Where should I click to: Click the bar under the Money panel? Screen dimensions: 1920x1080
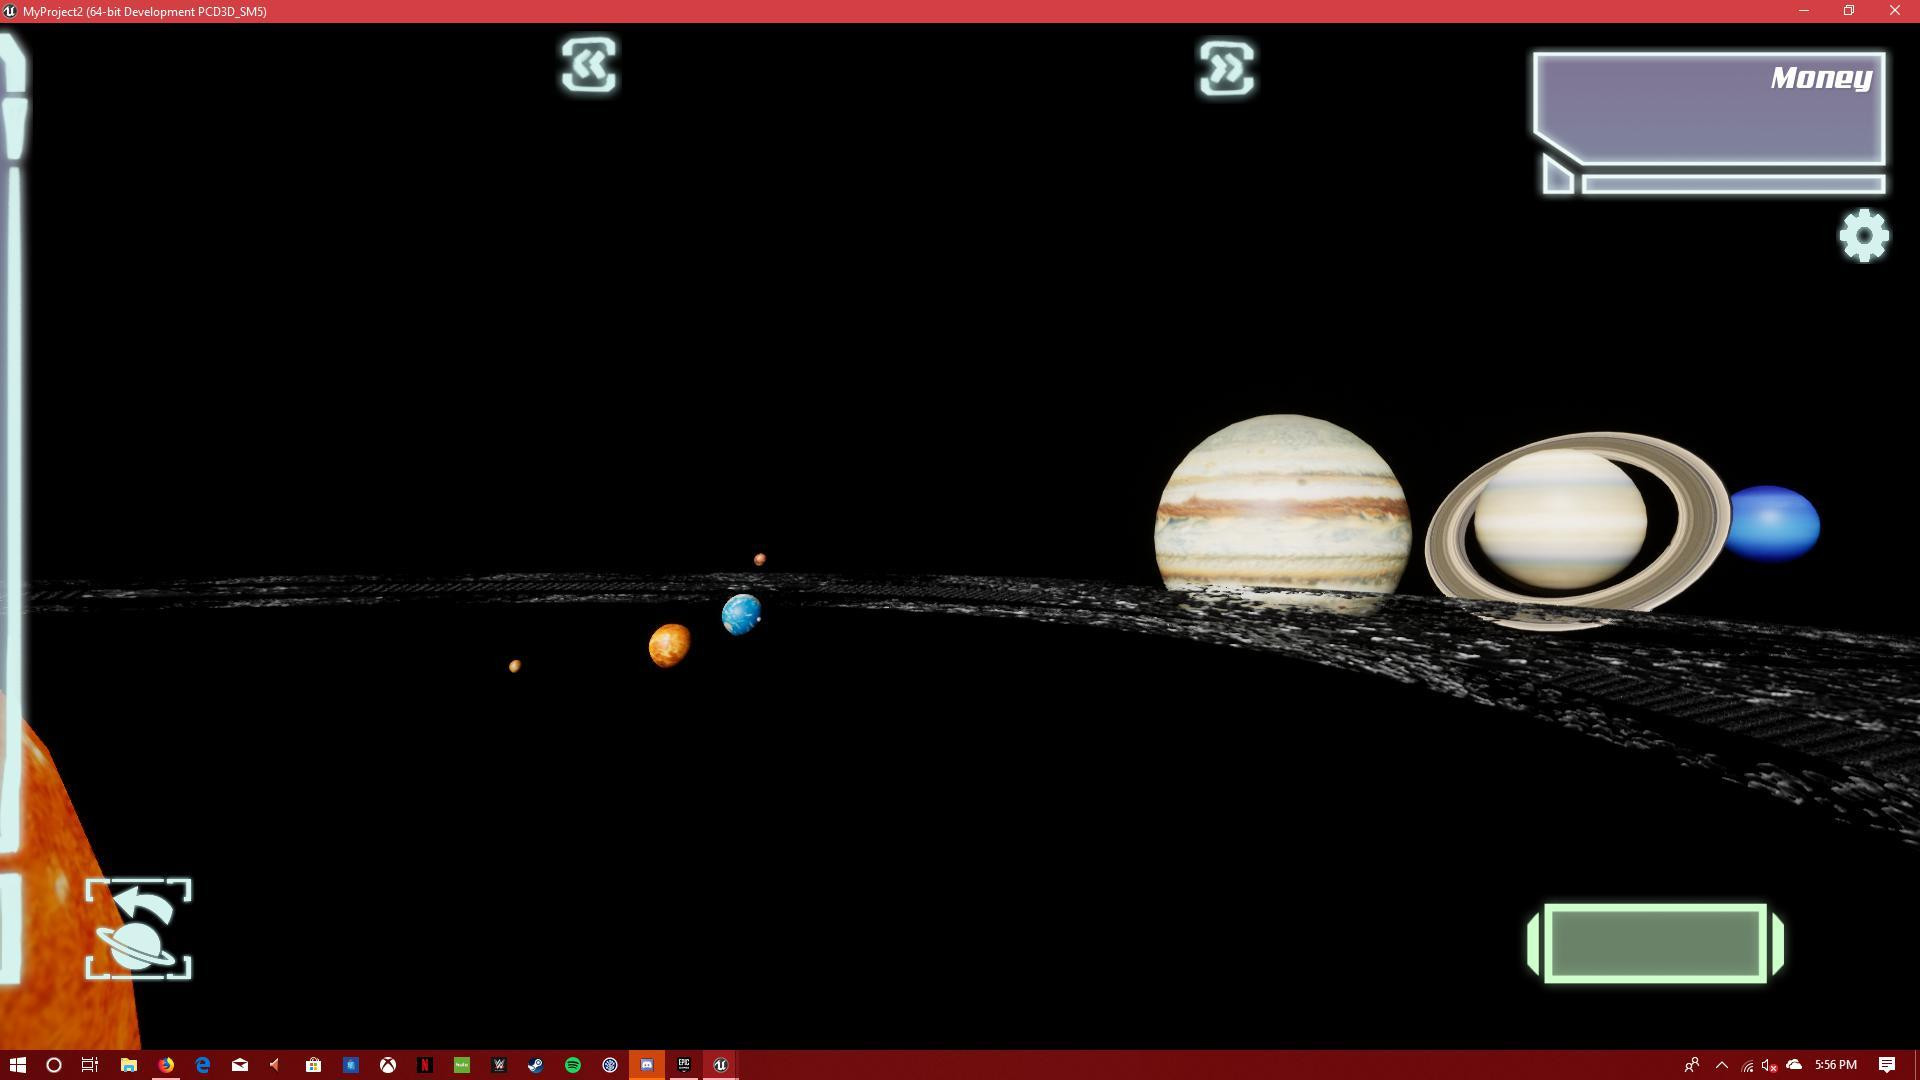coord(1733,184)
